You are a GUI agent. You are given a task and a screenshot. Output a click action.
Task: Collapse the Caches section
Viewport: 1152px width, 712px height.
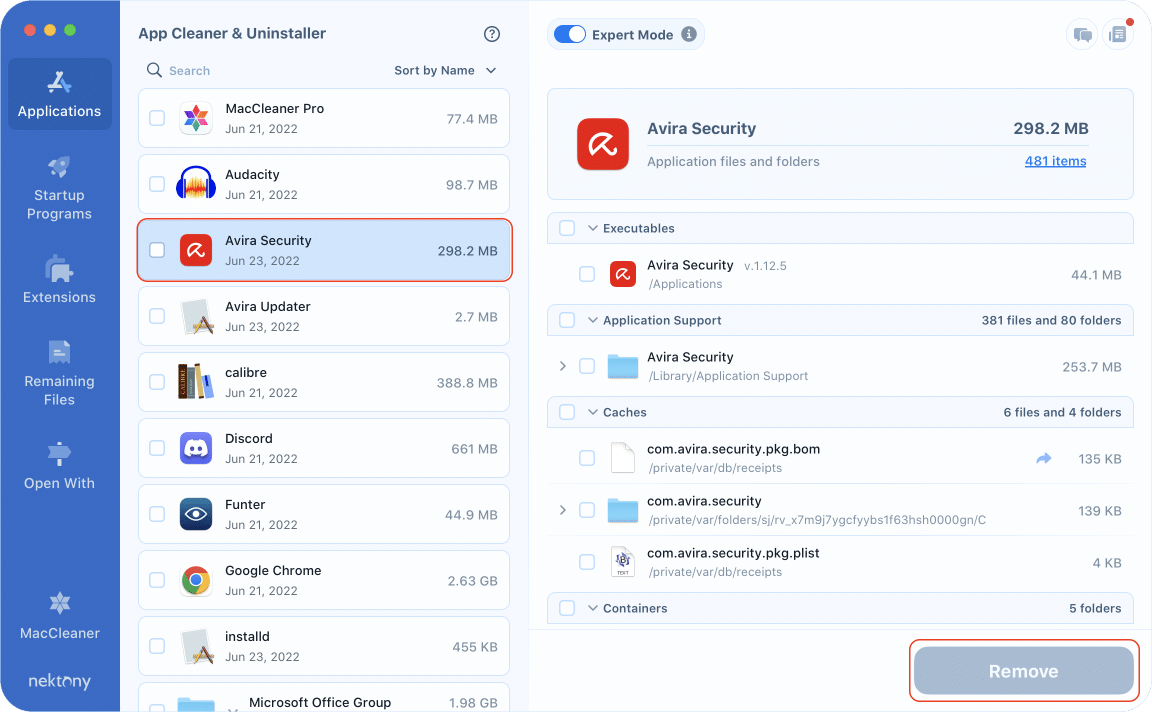(x=593, y=412)
